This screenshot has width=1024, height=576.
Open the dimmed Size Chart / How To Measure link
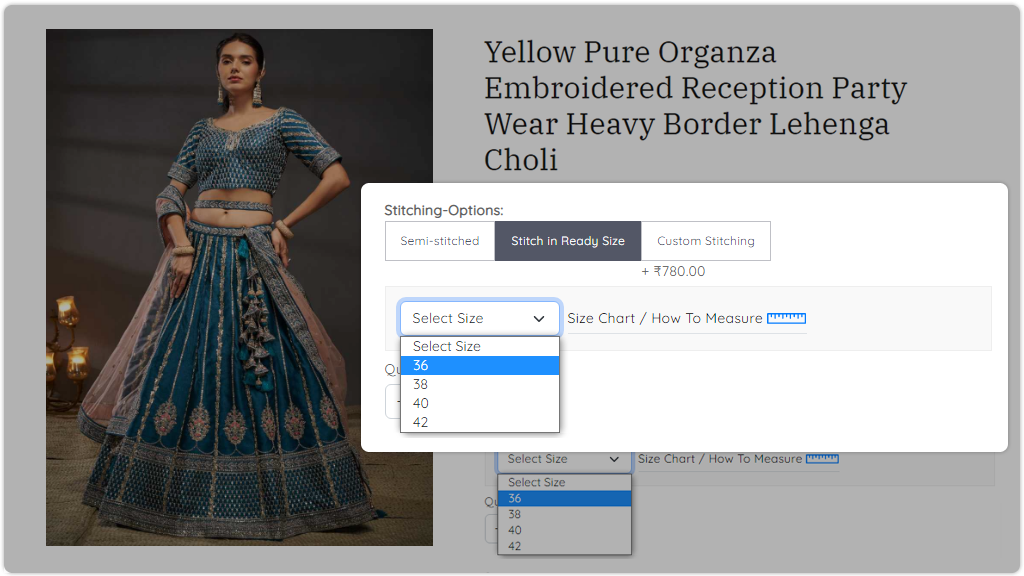tap(720, 459)
